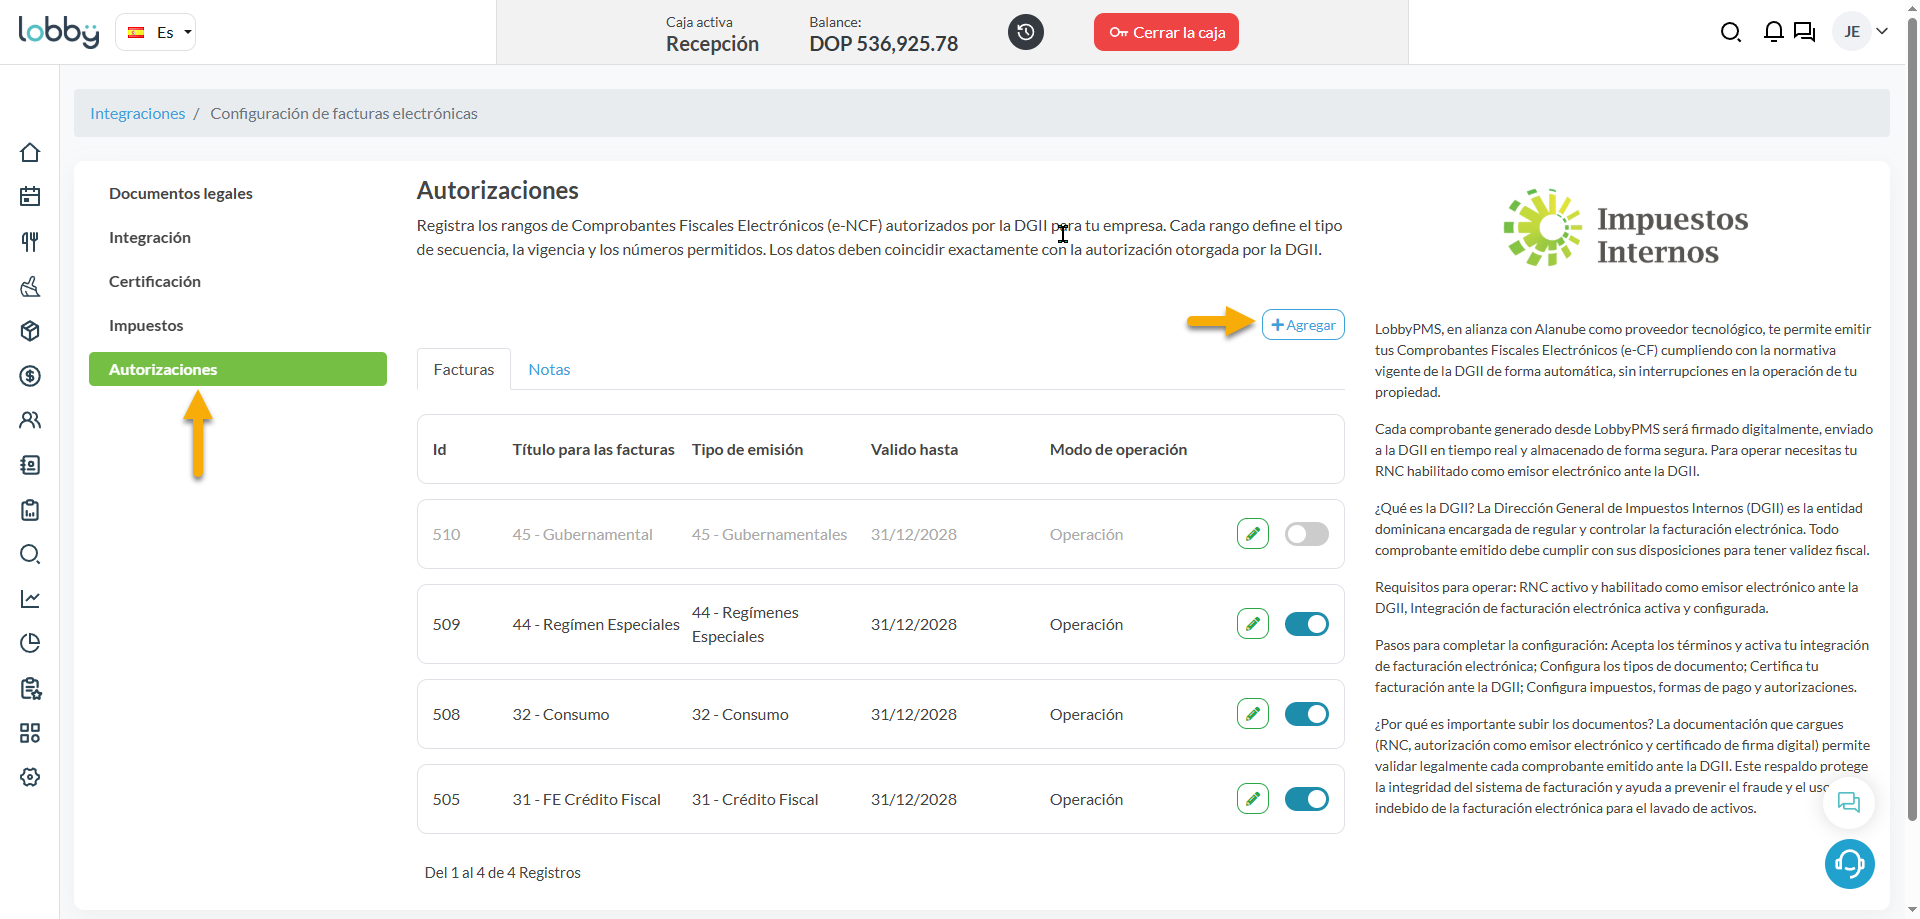Open the contact book sidebar icon
This screenshot has width=1920, height=919.
point(30,465)
